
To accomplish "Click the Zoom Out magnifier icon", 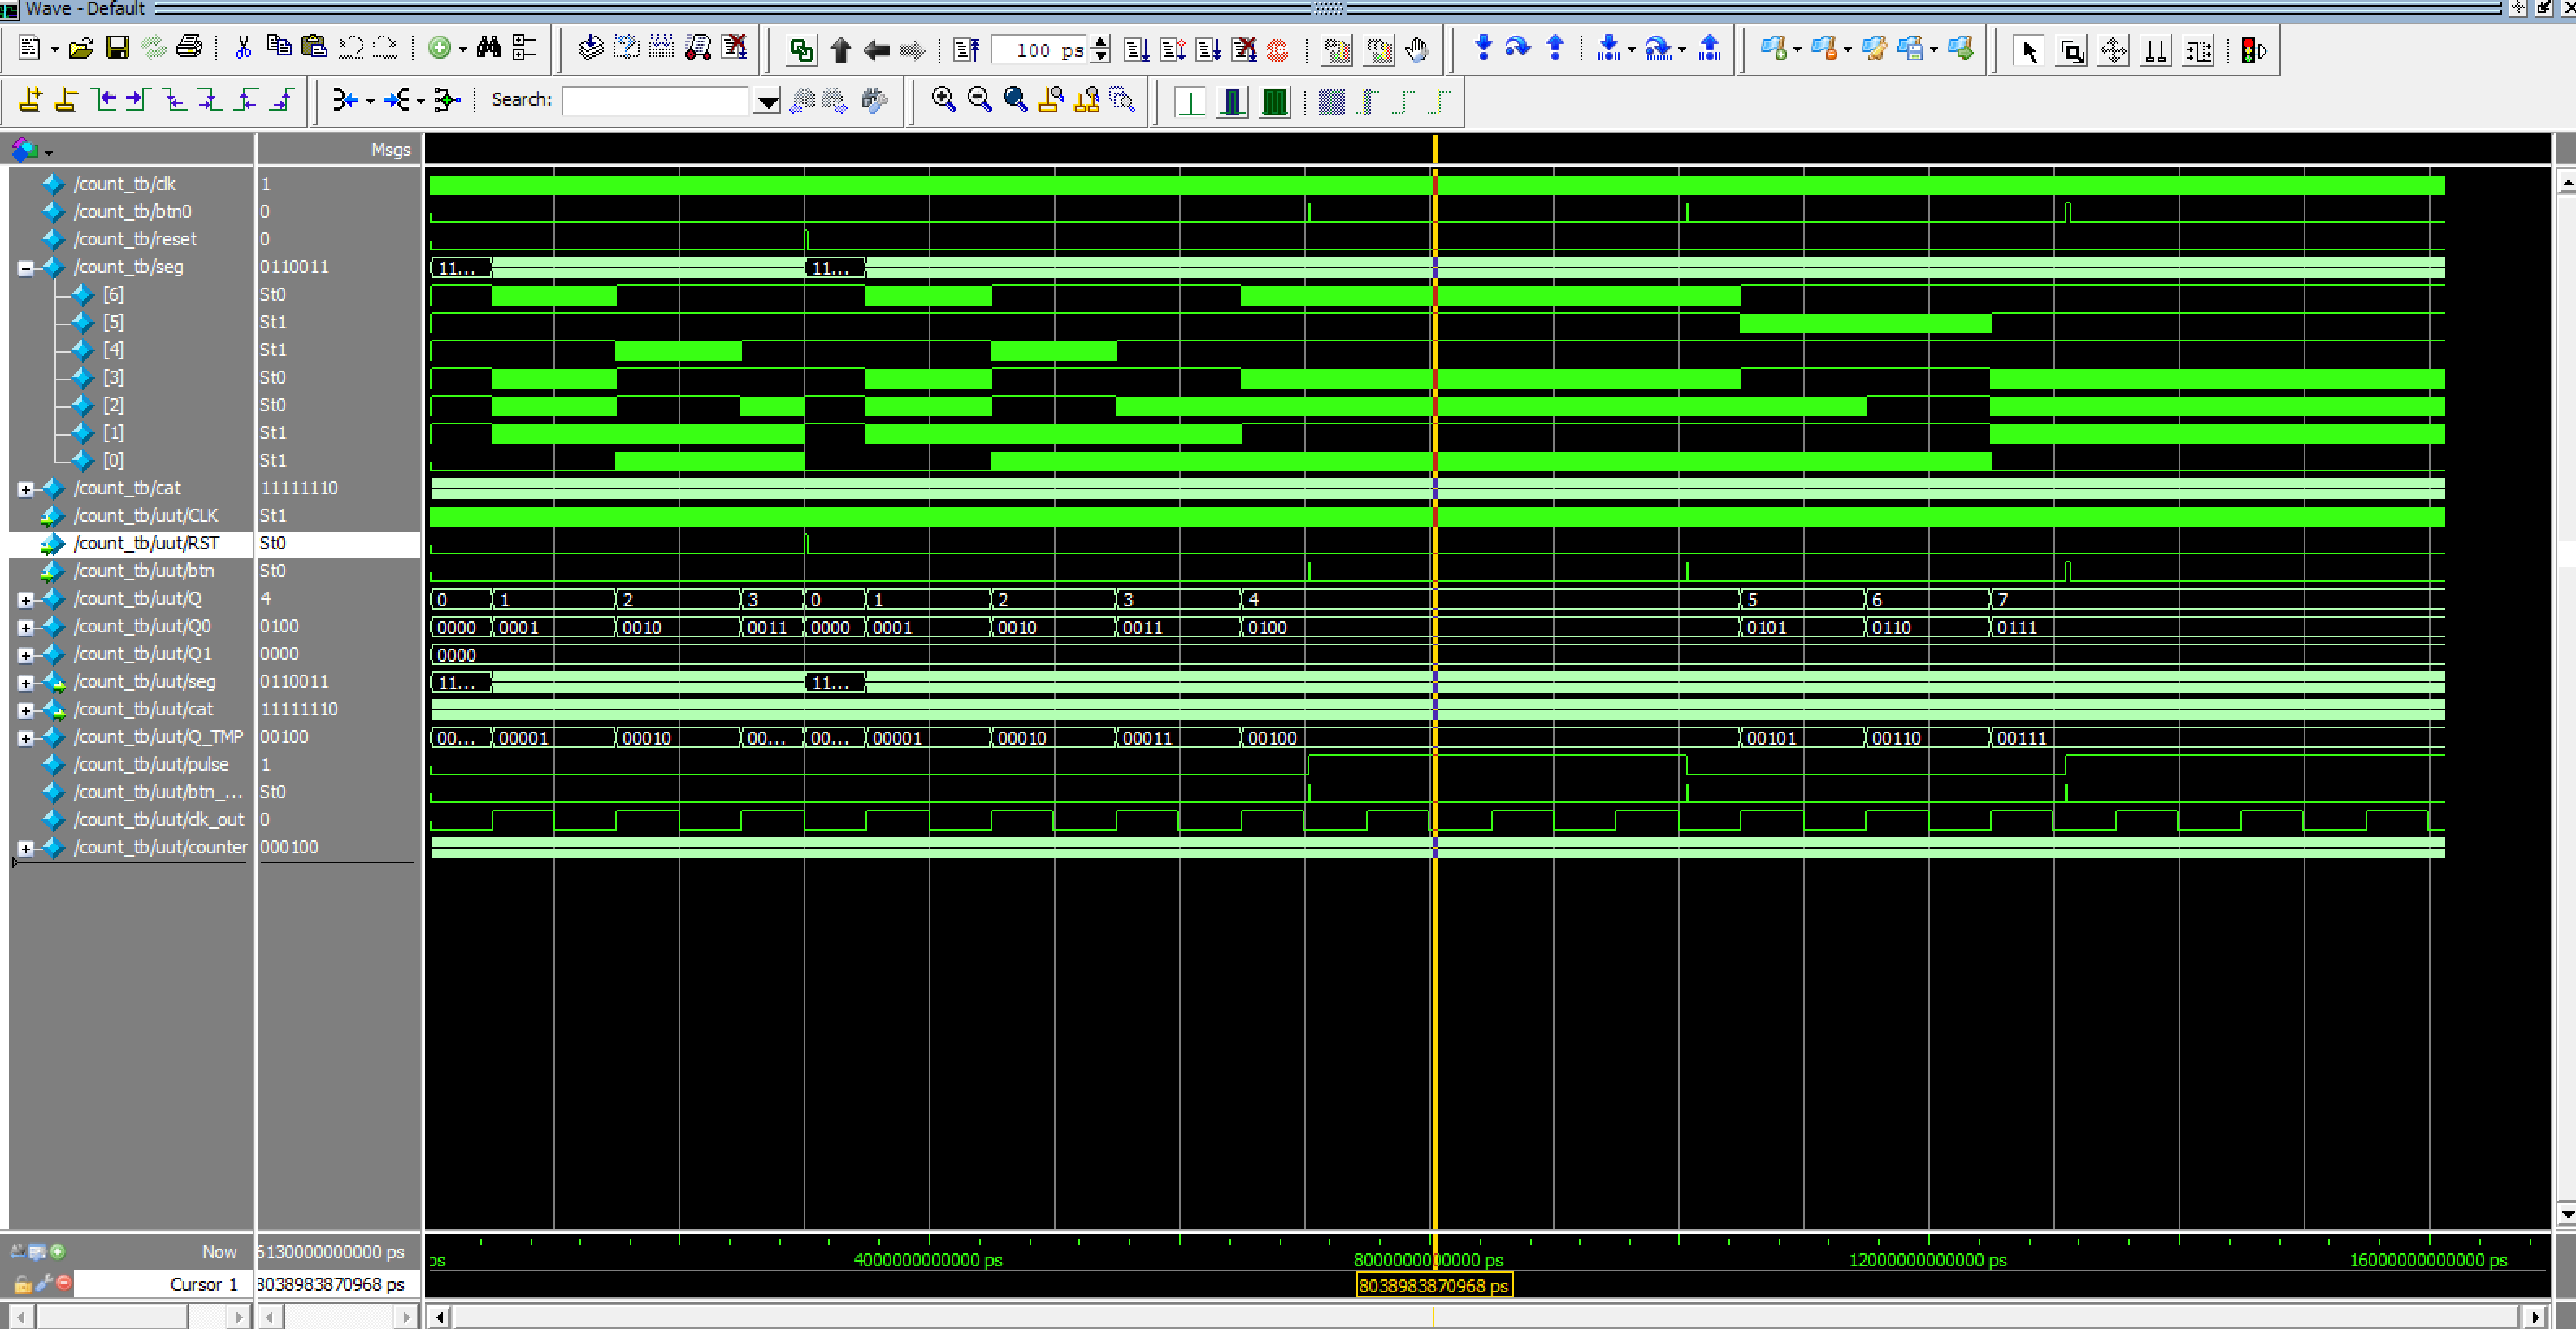I will 979,99.
